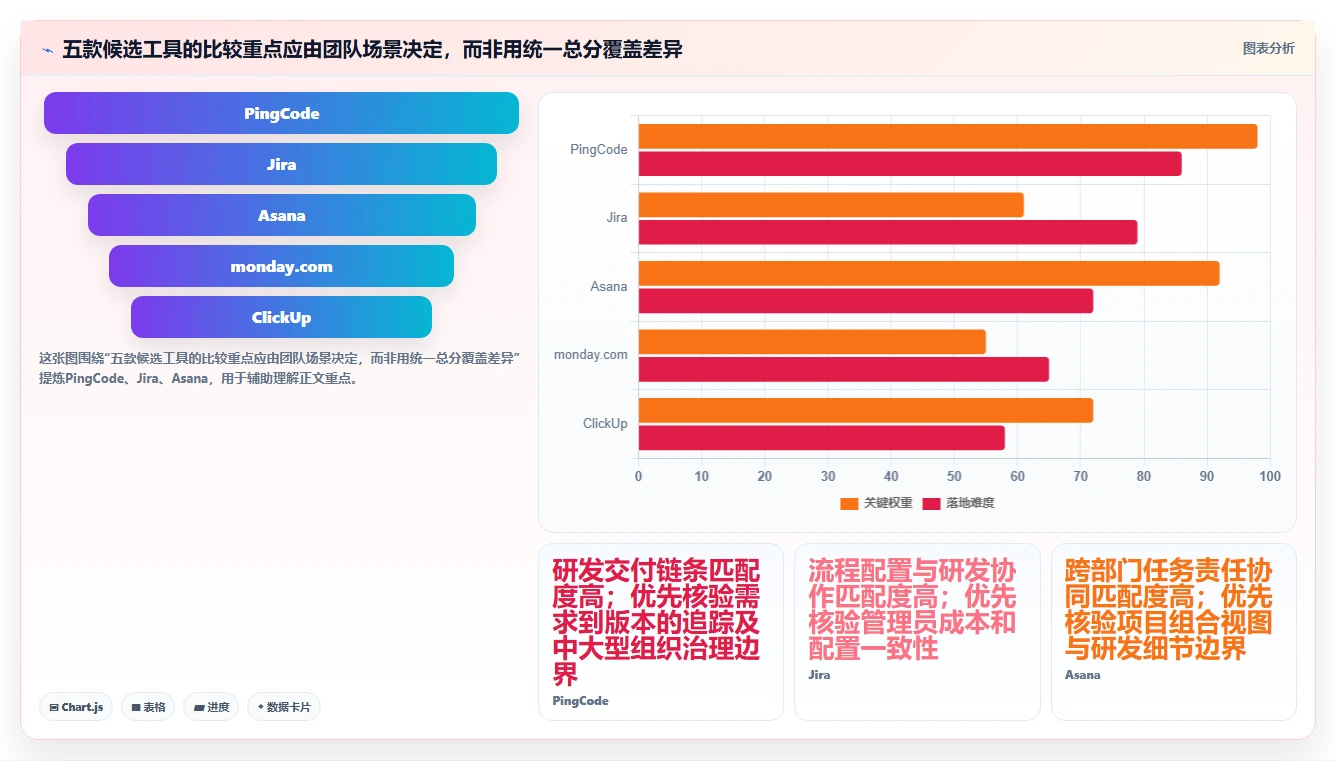
Task: Click the Asana y-axis label
Action: [609, 287]
